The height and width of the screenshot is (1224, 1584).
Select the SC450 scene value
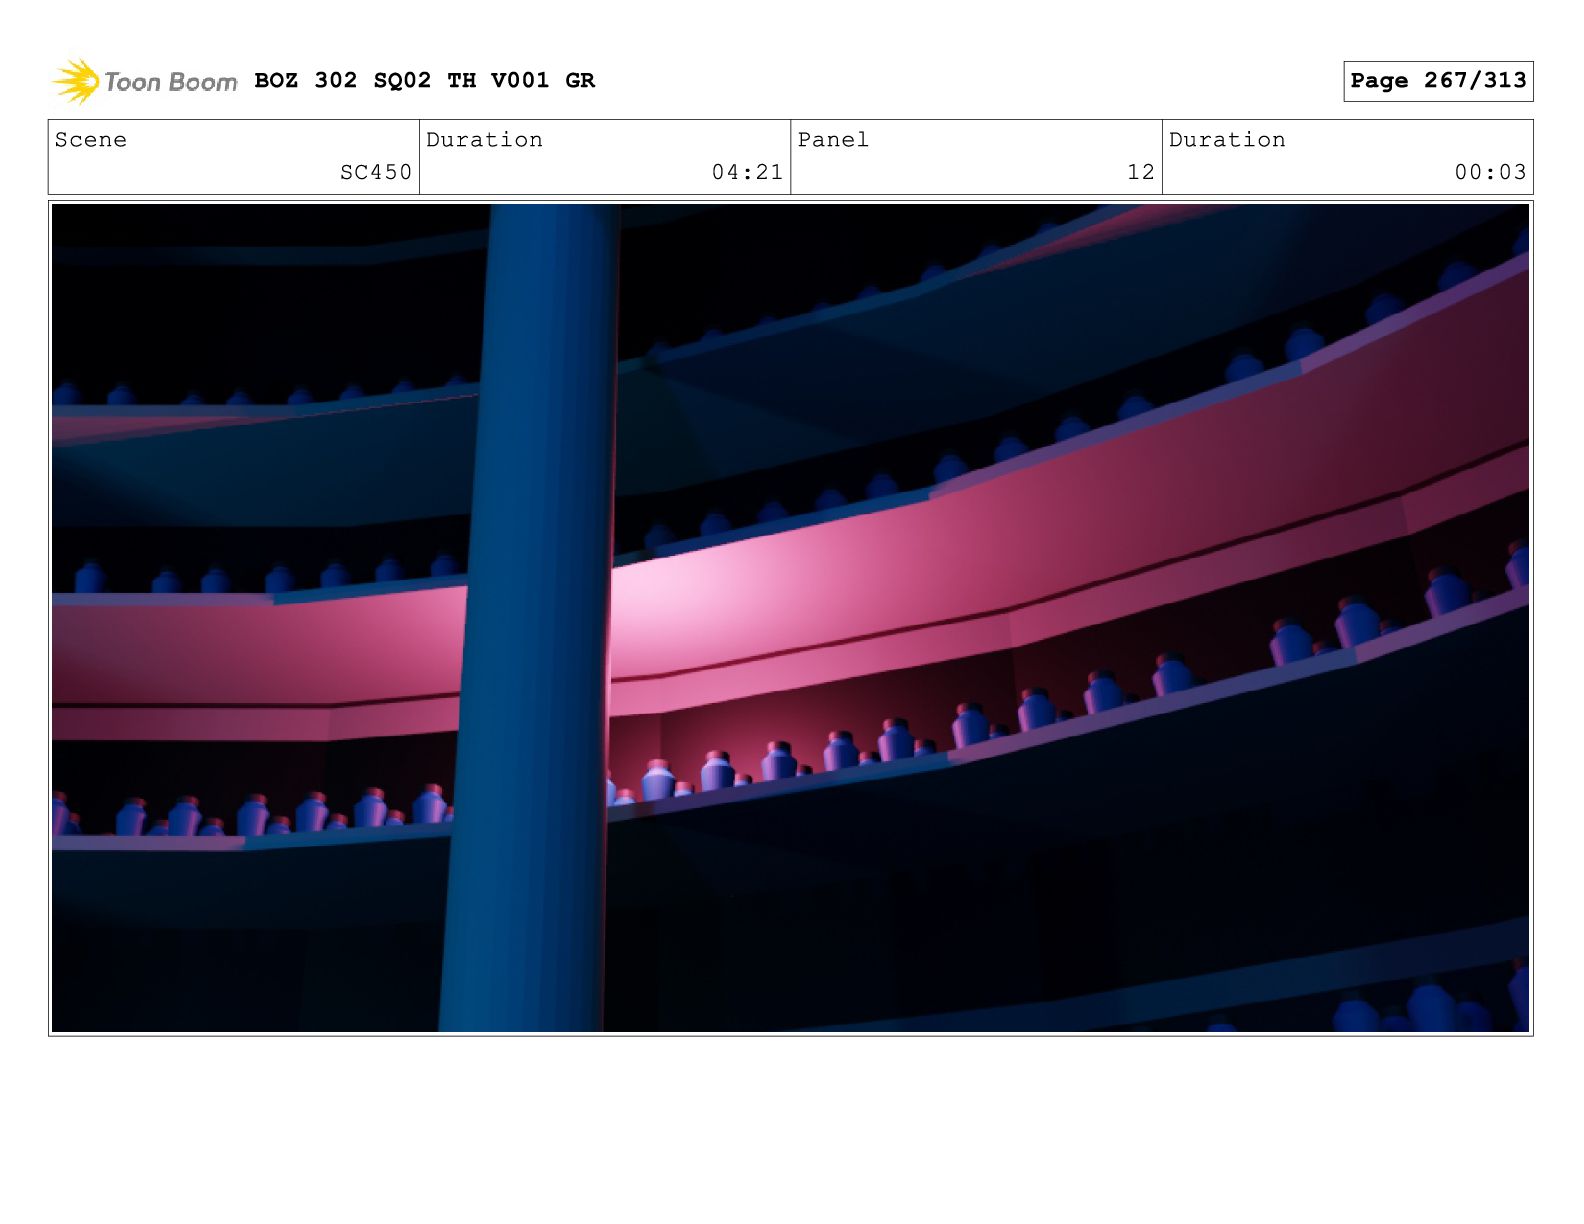tap(375, 172)
